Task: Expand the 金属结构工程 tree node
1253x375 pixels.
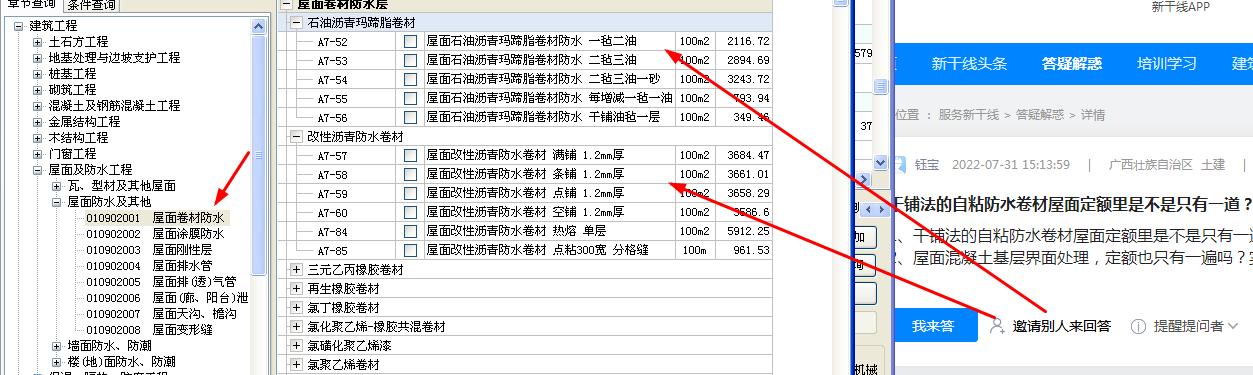Action: click(x=37, y=122)
